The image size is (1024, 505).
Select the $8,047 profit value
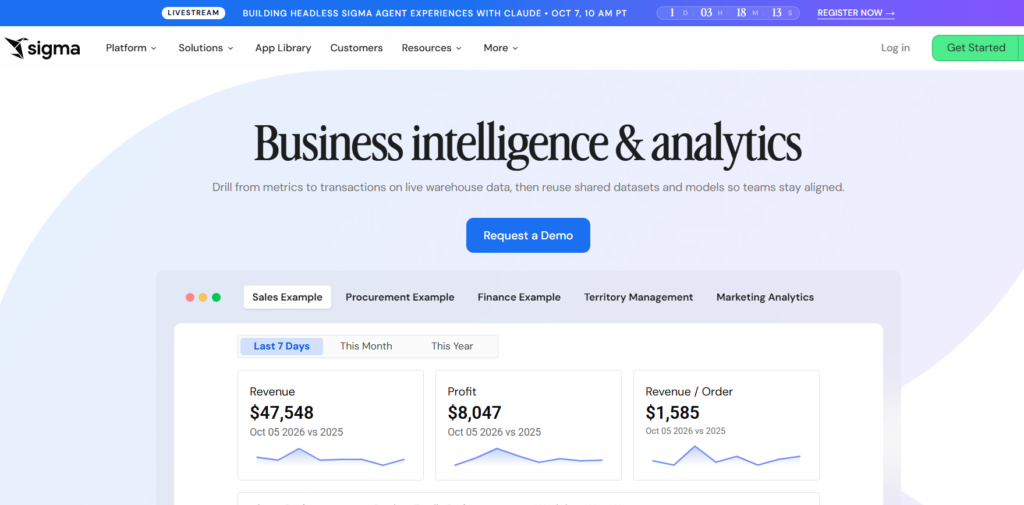[474, 413]
